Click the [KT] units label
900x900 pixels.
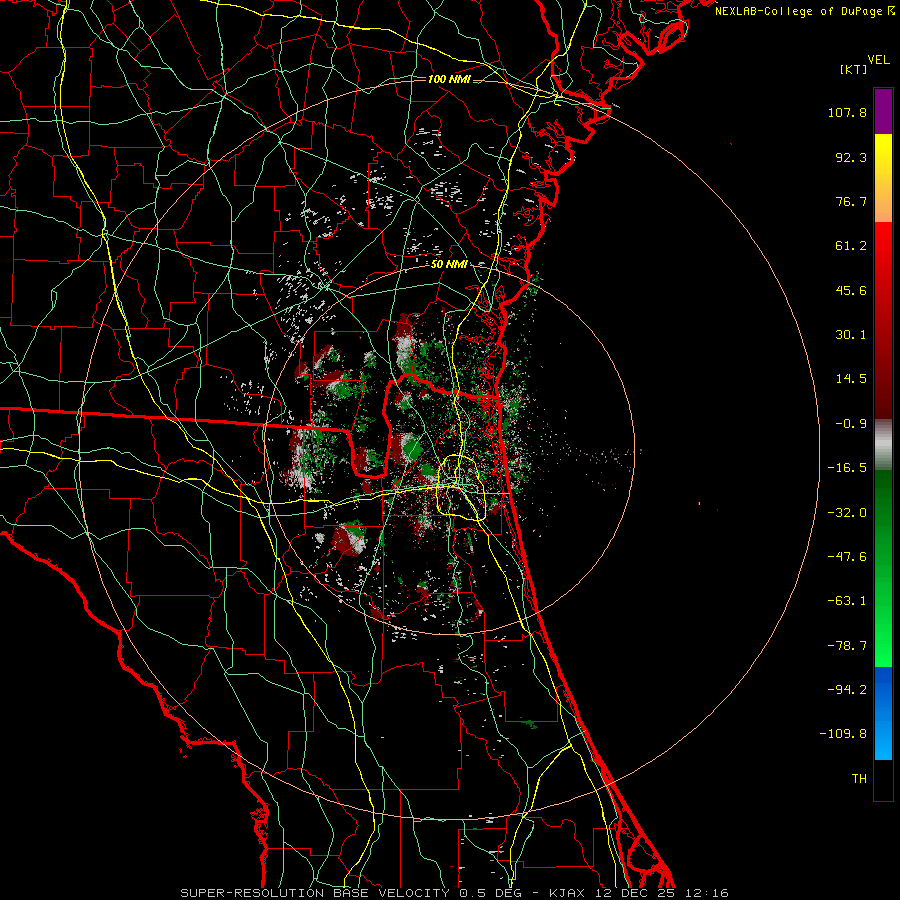pos(854,69)
